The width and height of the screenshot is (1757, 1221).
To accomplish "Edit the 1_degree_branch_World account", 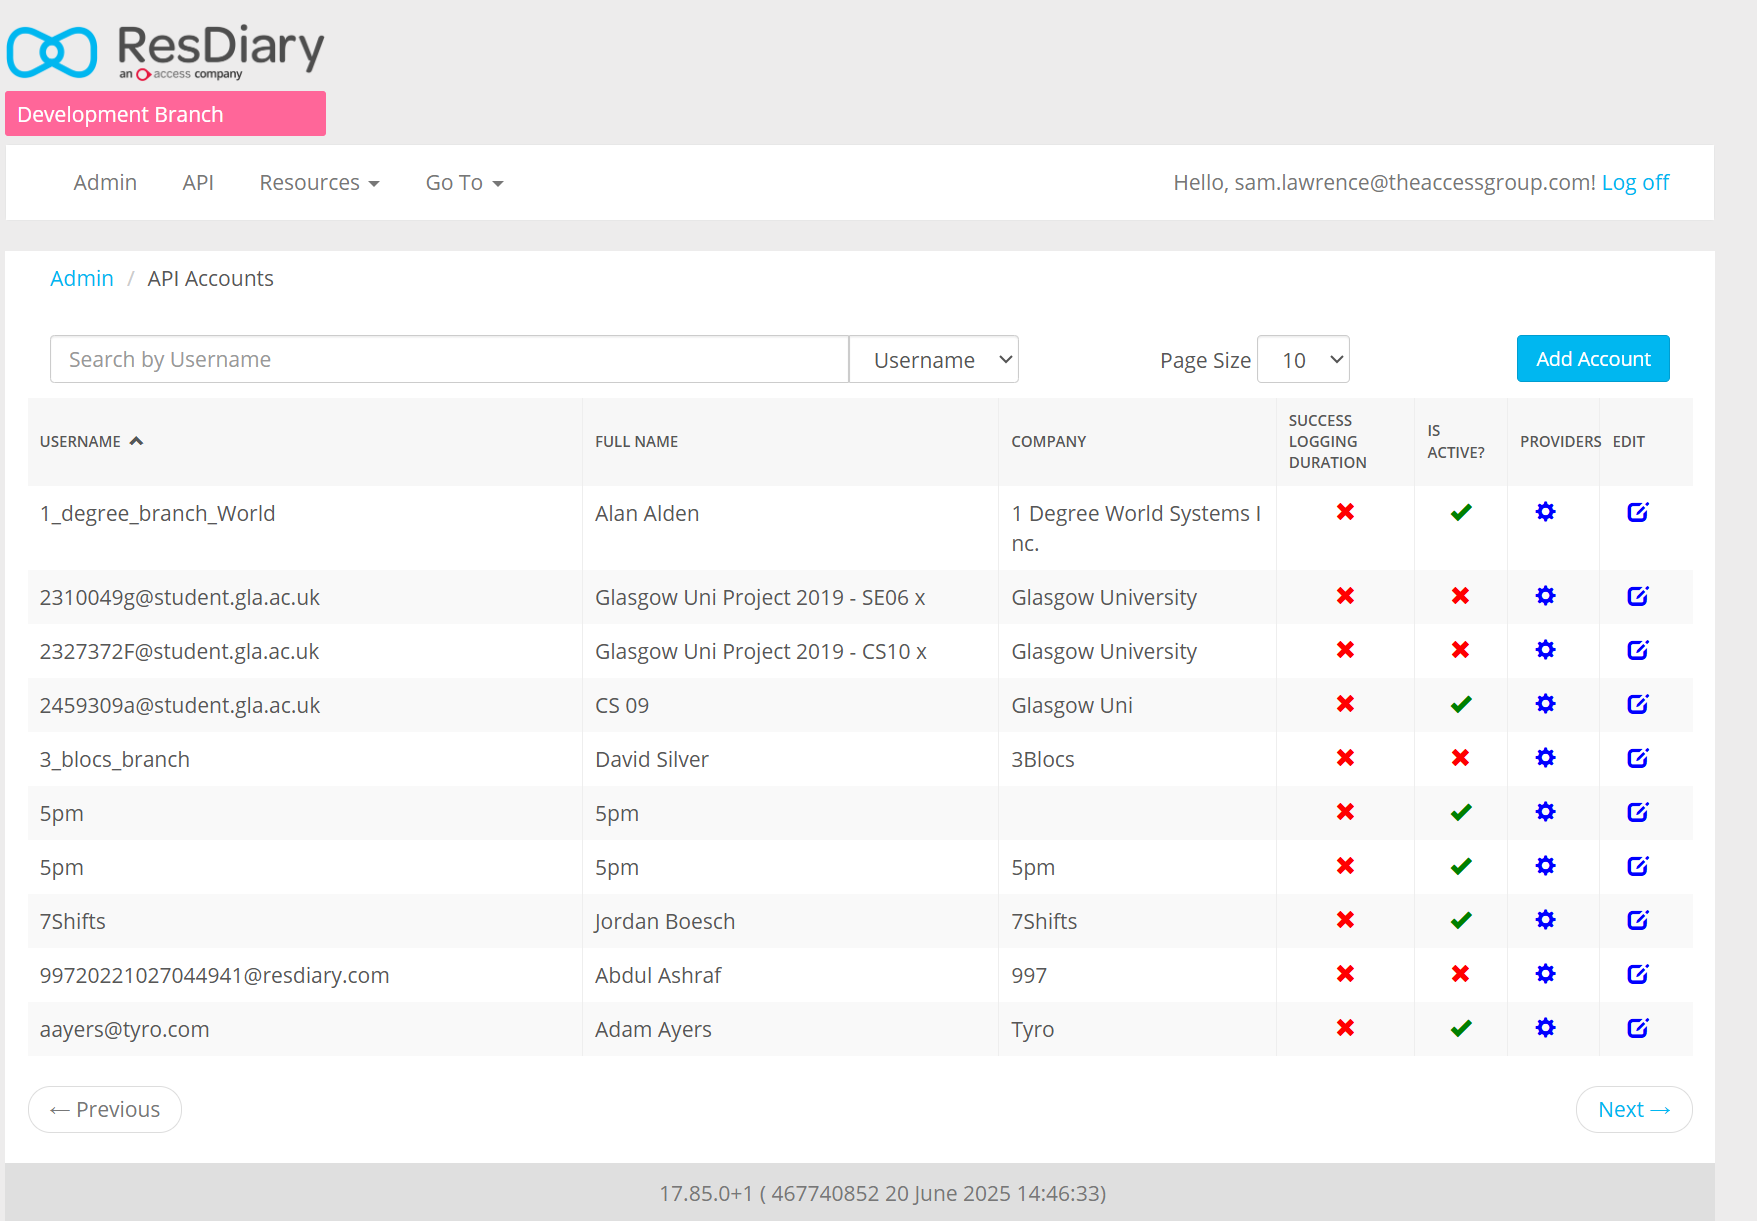I will pyautogui.click(x=1638, y=512).
